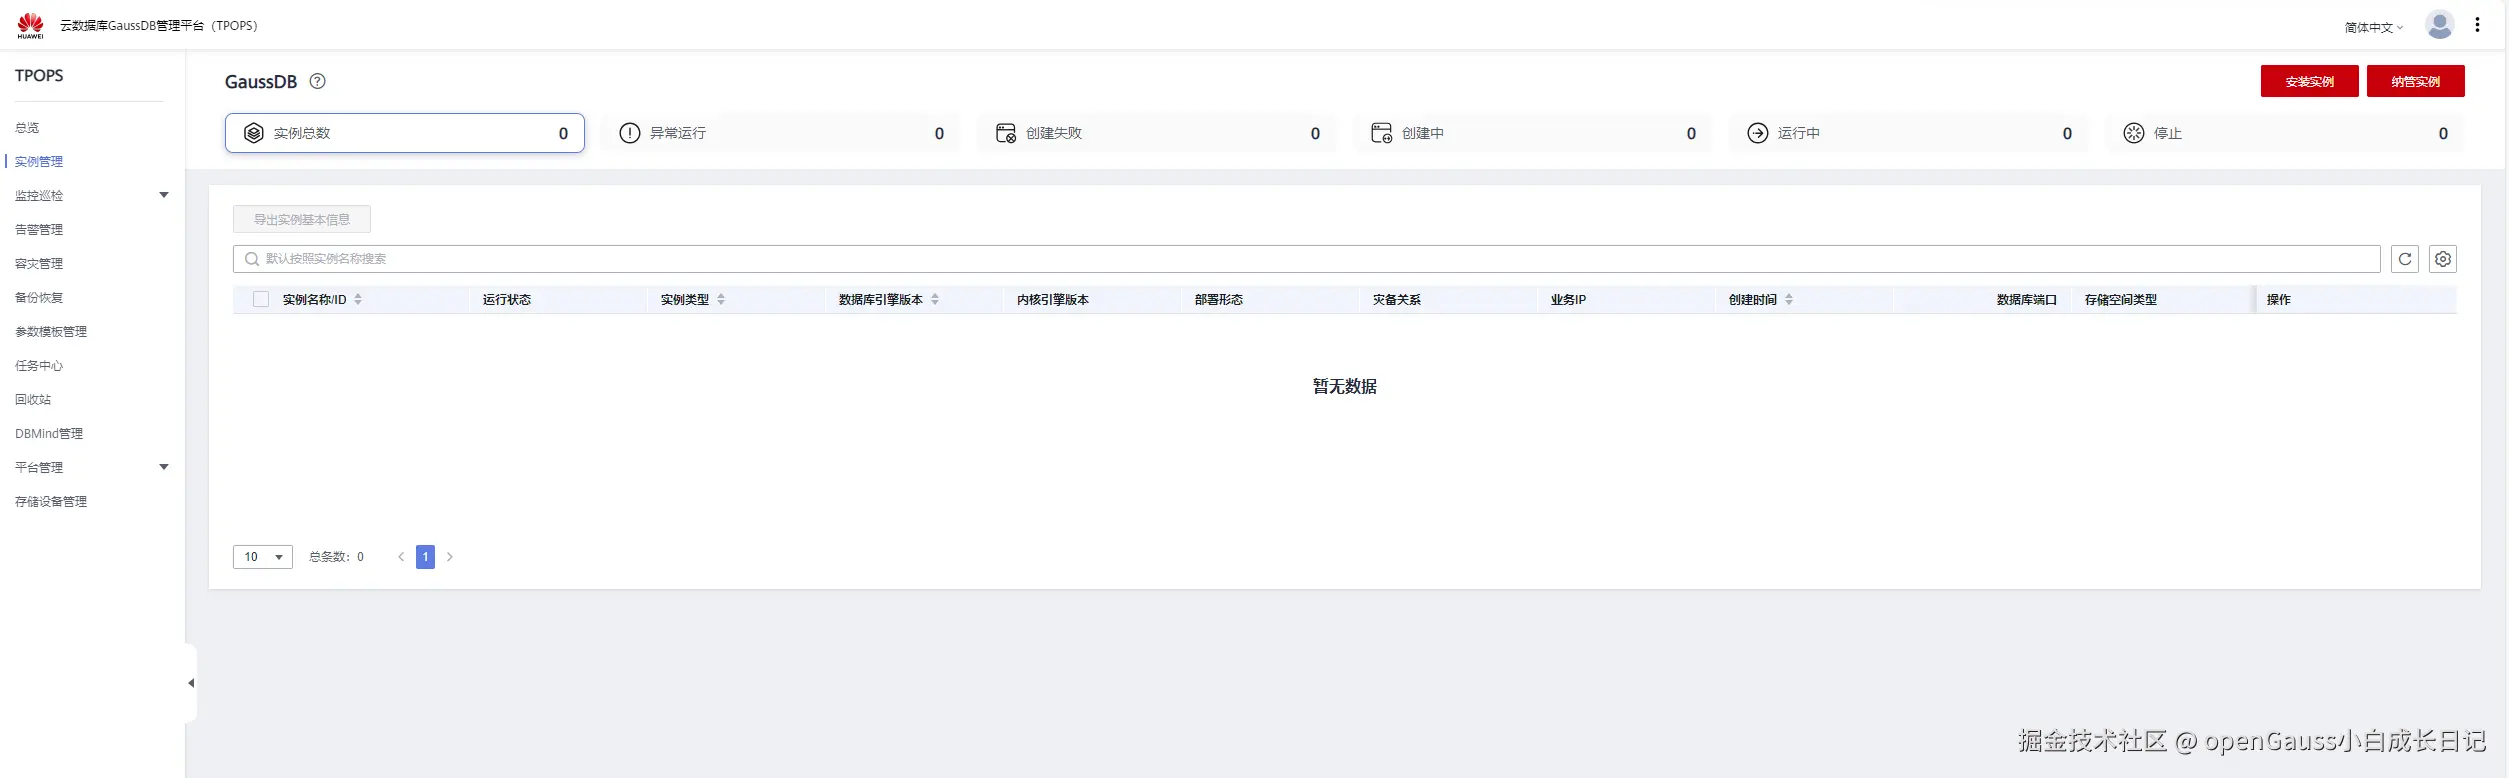
Task: Open 告警管理 in the sidebar
Action: point(39,229)
